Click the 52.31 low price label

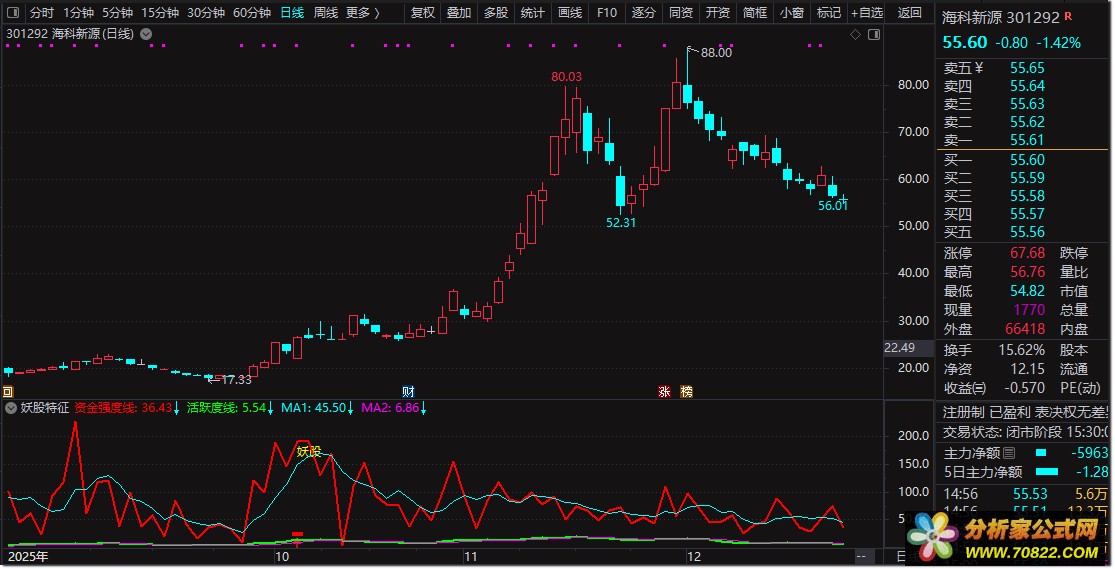point(621,223)
